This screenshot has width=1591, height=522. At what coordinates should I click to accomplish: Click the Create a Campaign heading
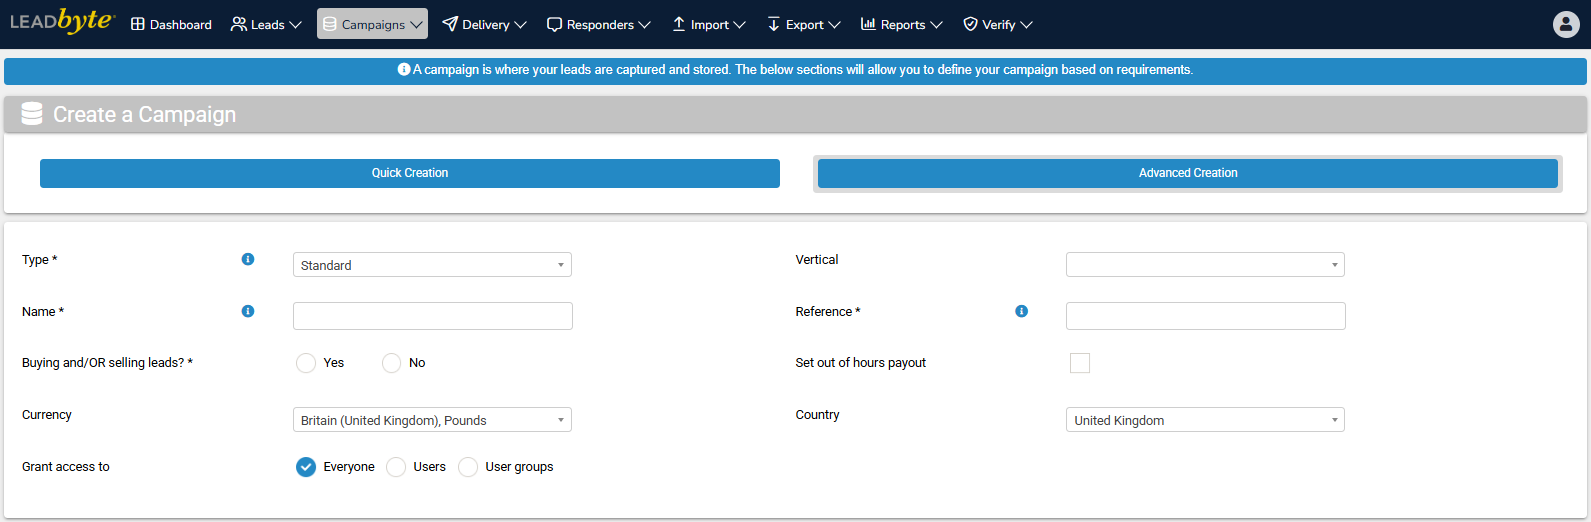(x=144, y=114)
